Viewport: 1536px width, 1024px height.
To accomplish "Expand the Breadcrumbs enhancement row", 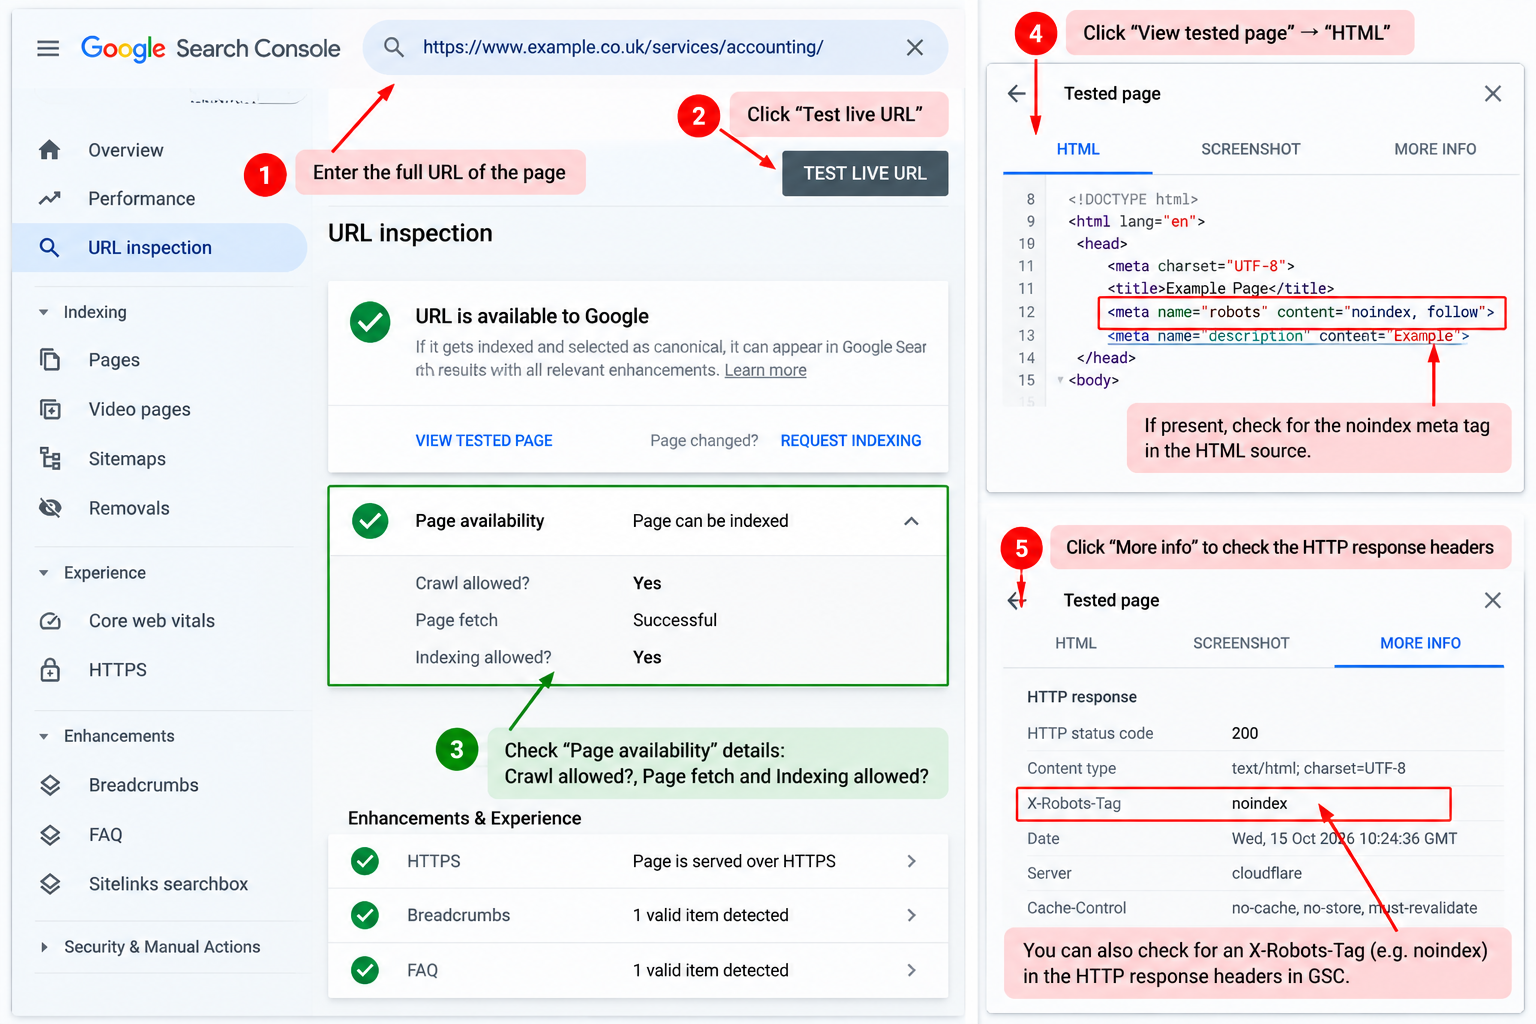I will point(911,915).
